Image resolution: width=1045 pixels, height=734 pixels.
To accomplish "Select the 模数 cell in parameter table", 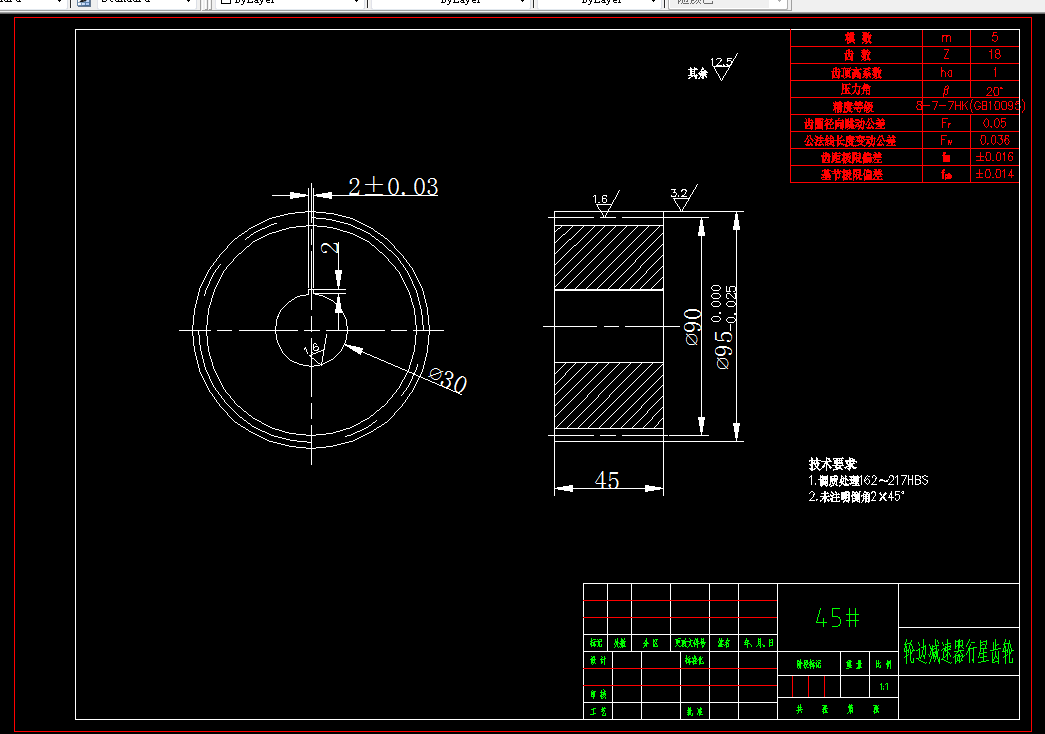I will click(x=858, y=38).
